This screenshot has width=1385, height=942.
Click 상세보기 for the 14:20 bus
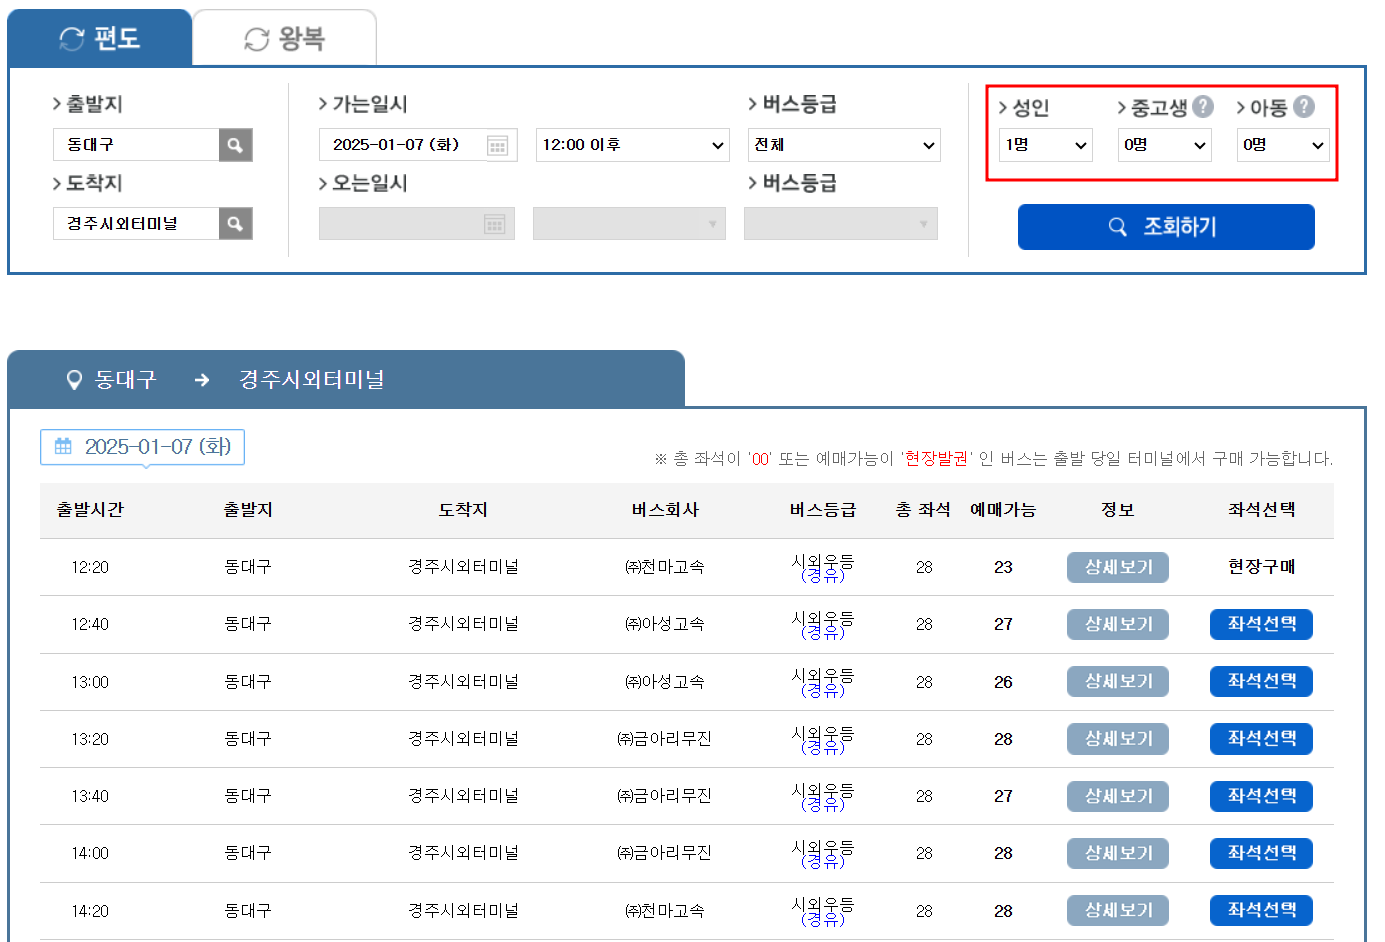click(1118, 910)
